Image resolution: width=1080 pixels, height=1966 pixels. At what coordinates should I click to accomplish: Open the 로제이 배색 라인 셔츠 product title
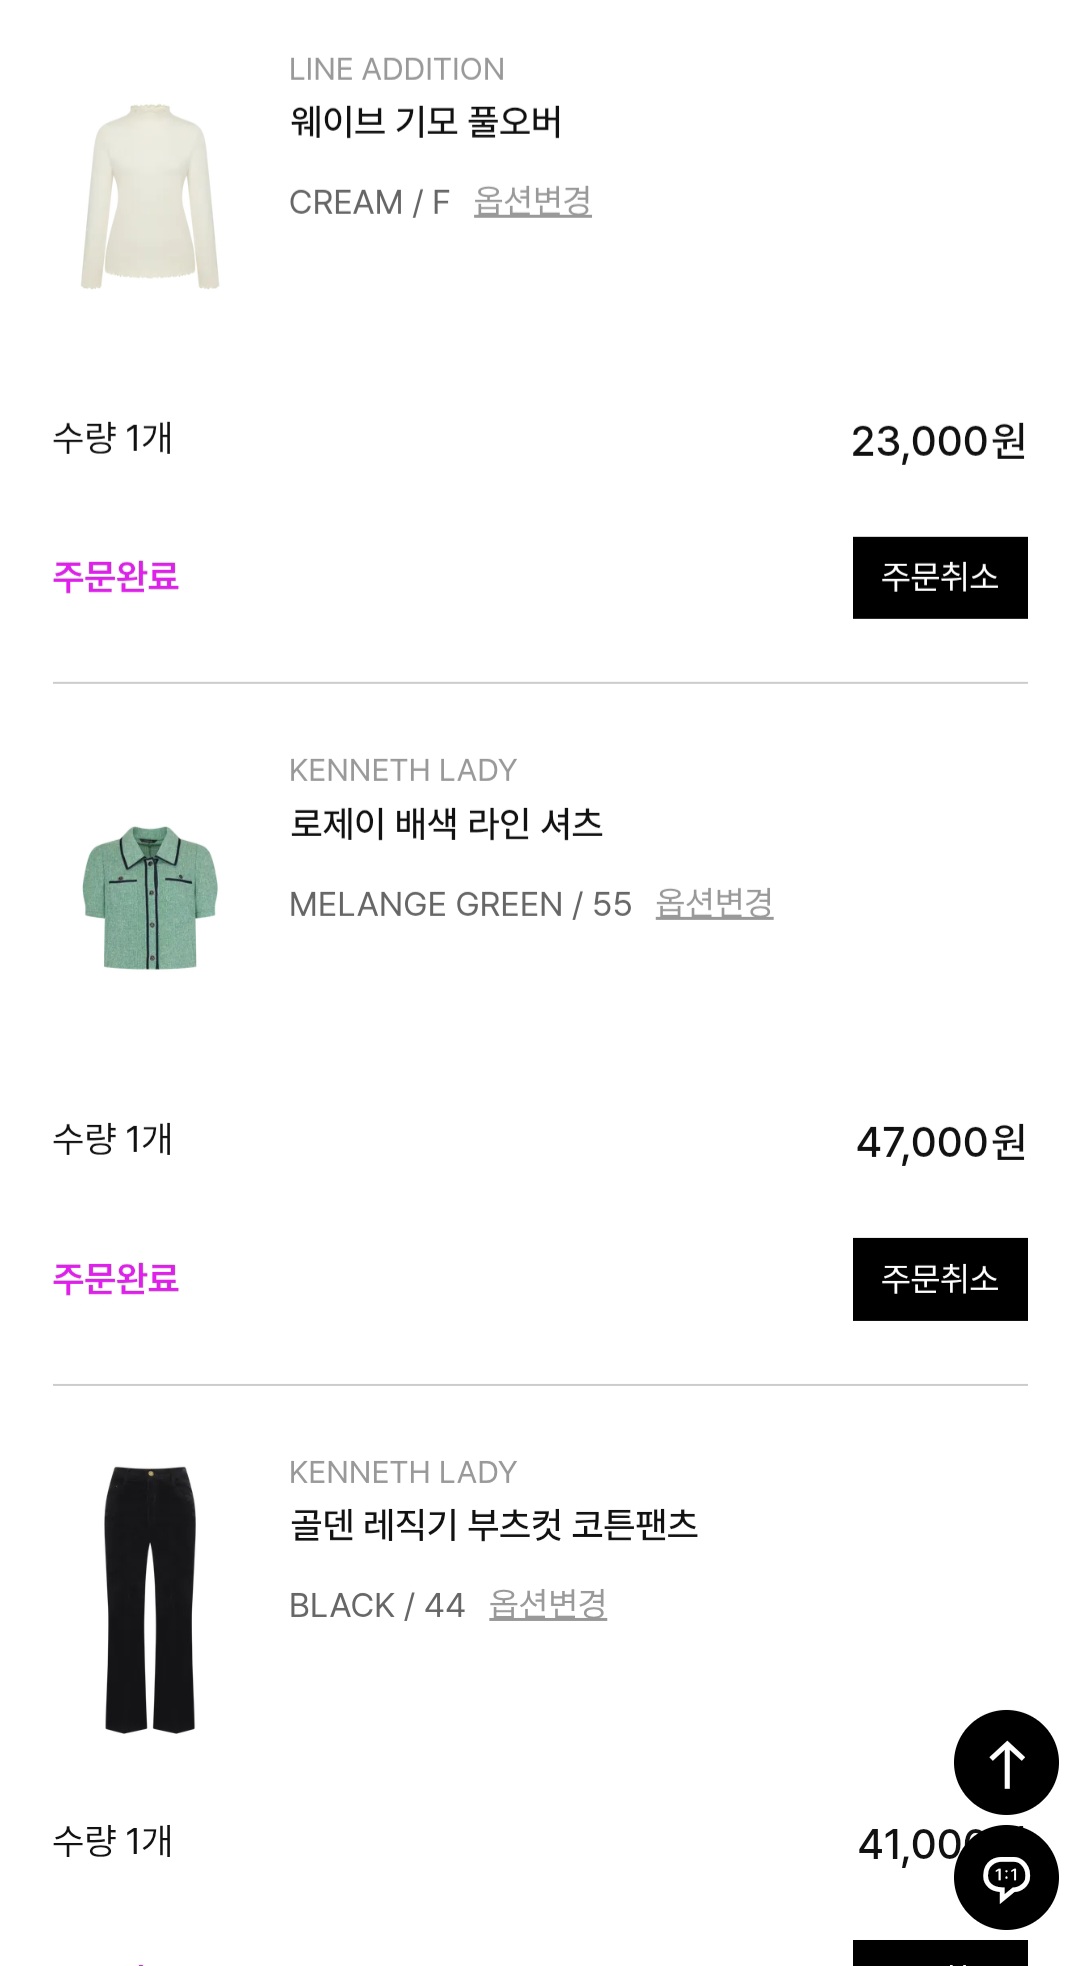[446, 824]
